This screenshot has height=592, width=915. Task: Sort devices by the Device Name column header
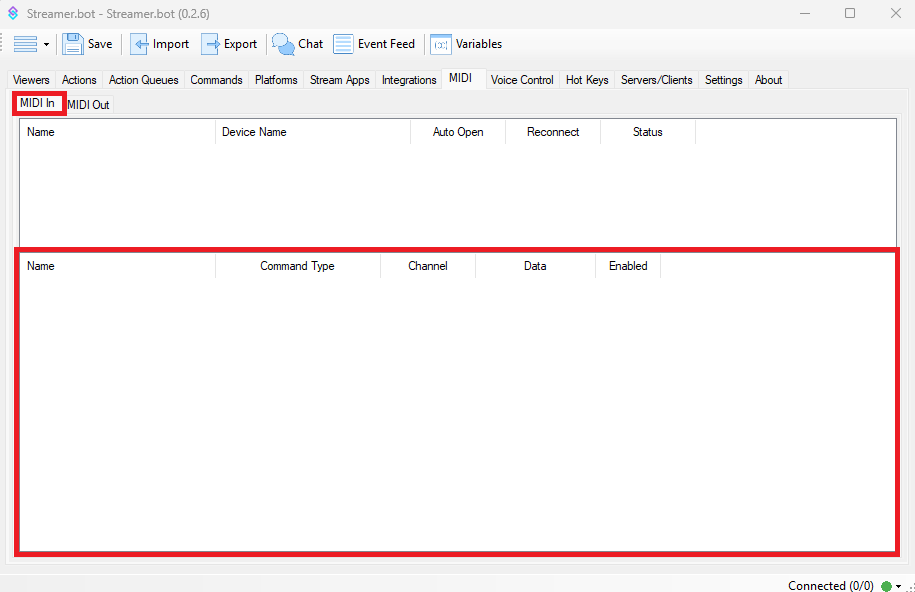coord(254,132)
